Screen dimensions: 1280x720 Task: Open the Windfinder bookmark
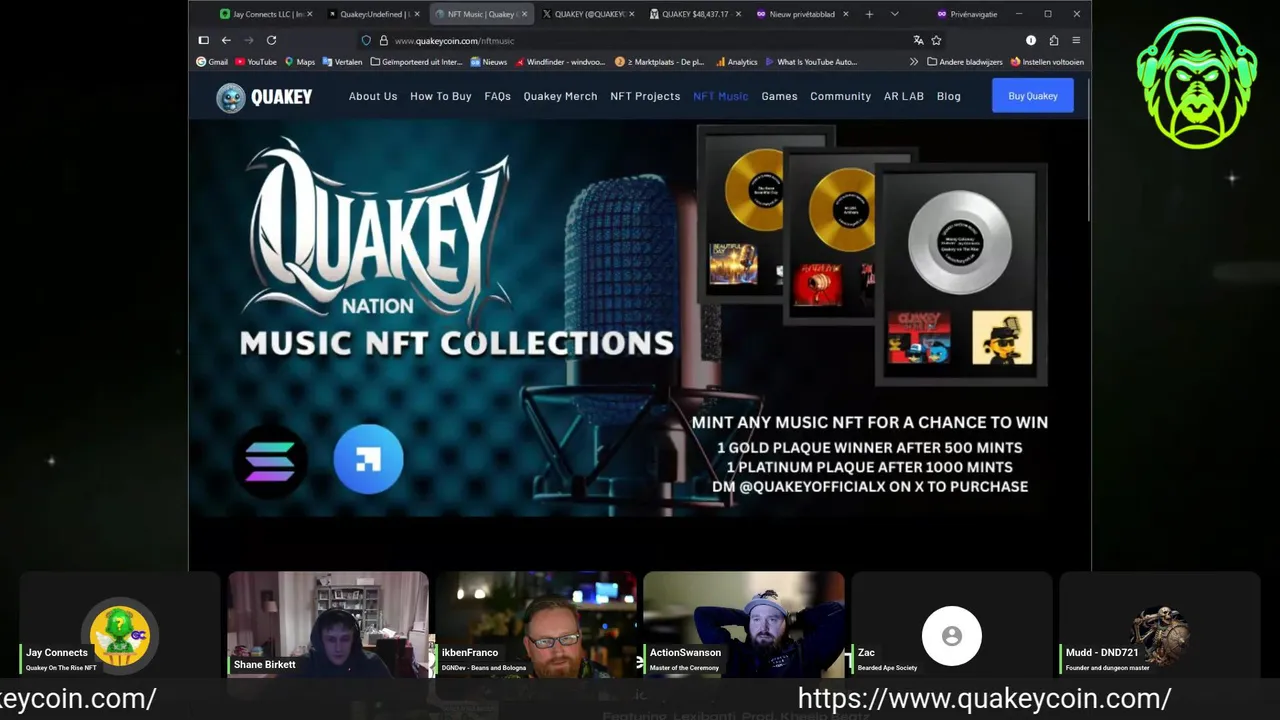(561, 62)
